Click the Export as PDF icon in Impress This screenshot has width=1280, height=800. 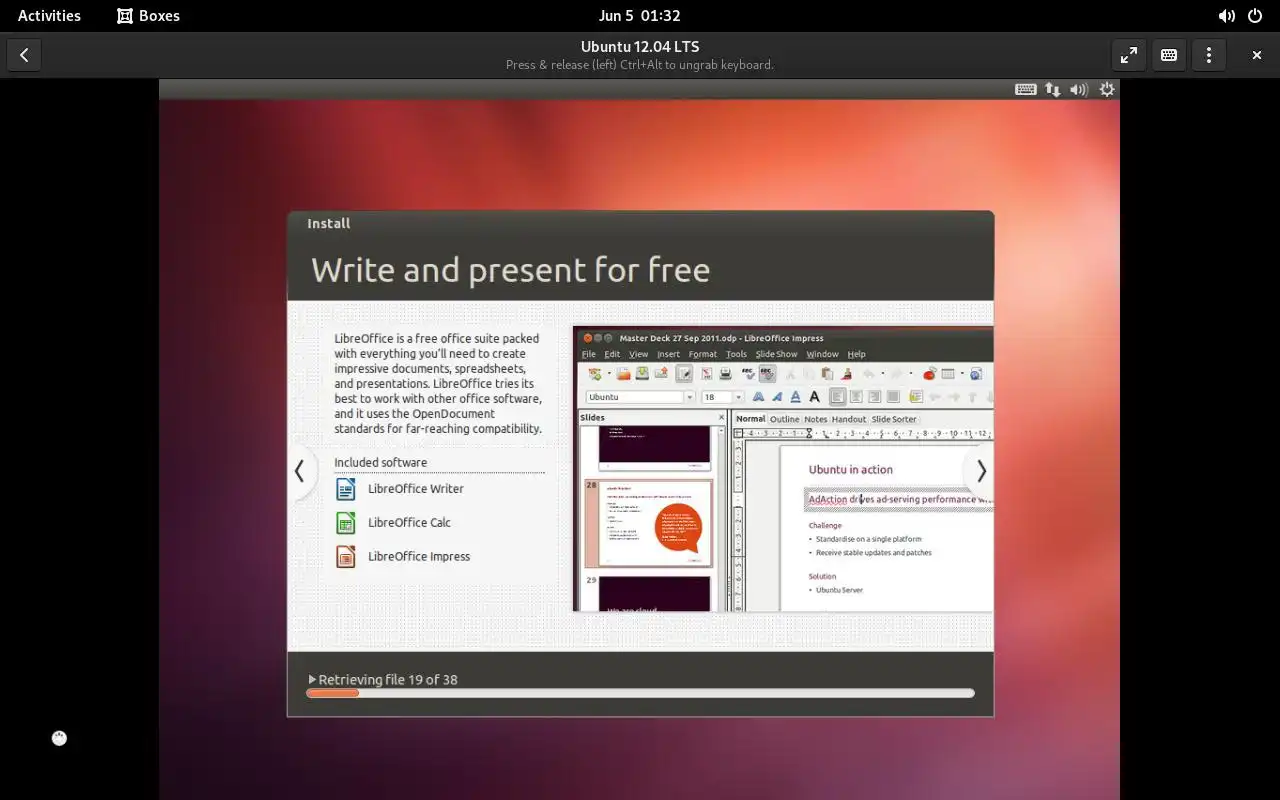[x=707, y=374]
